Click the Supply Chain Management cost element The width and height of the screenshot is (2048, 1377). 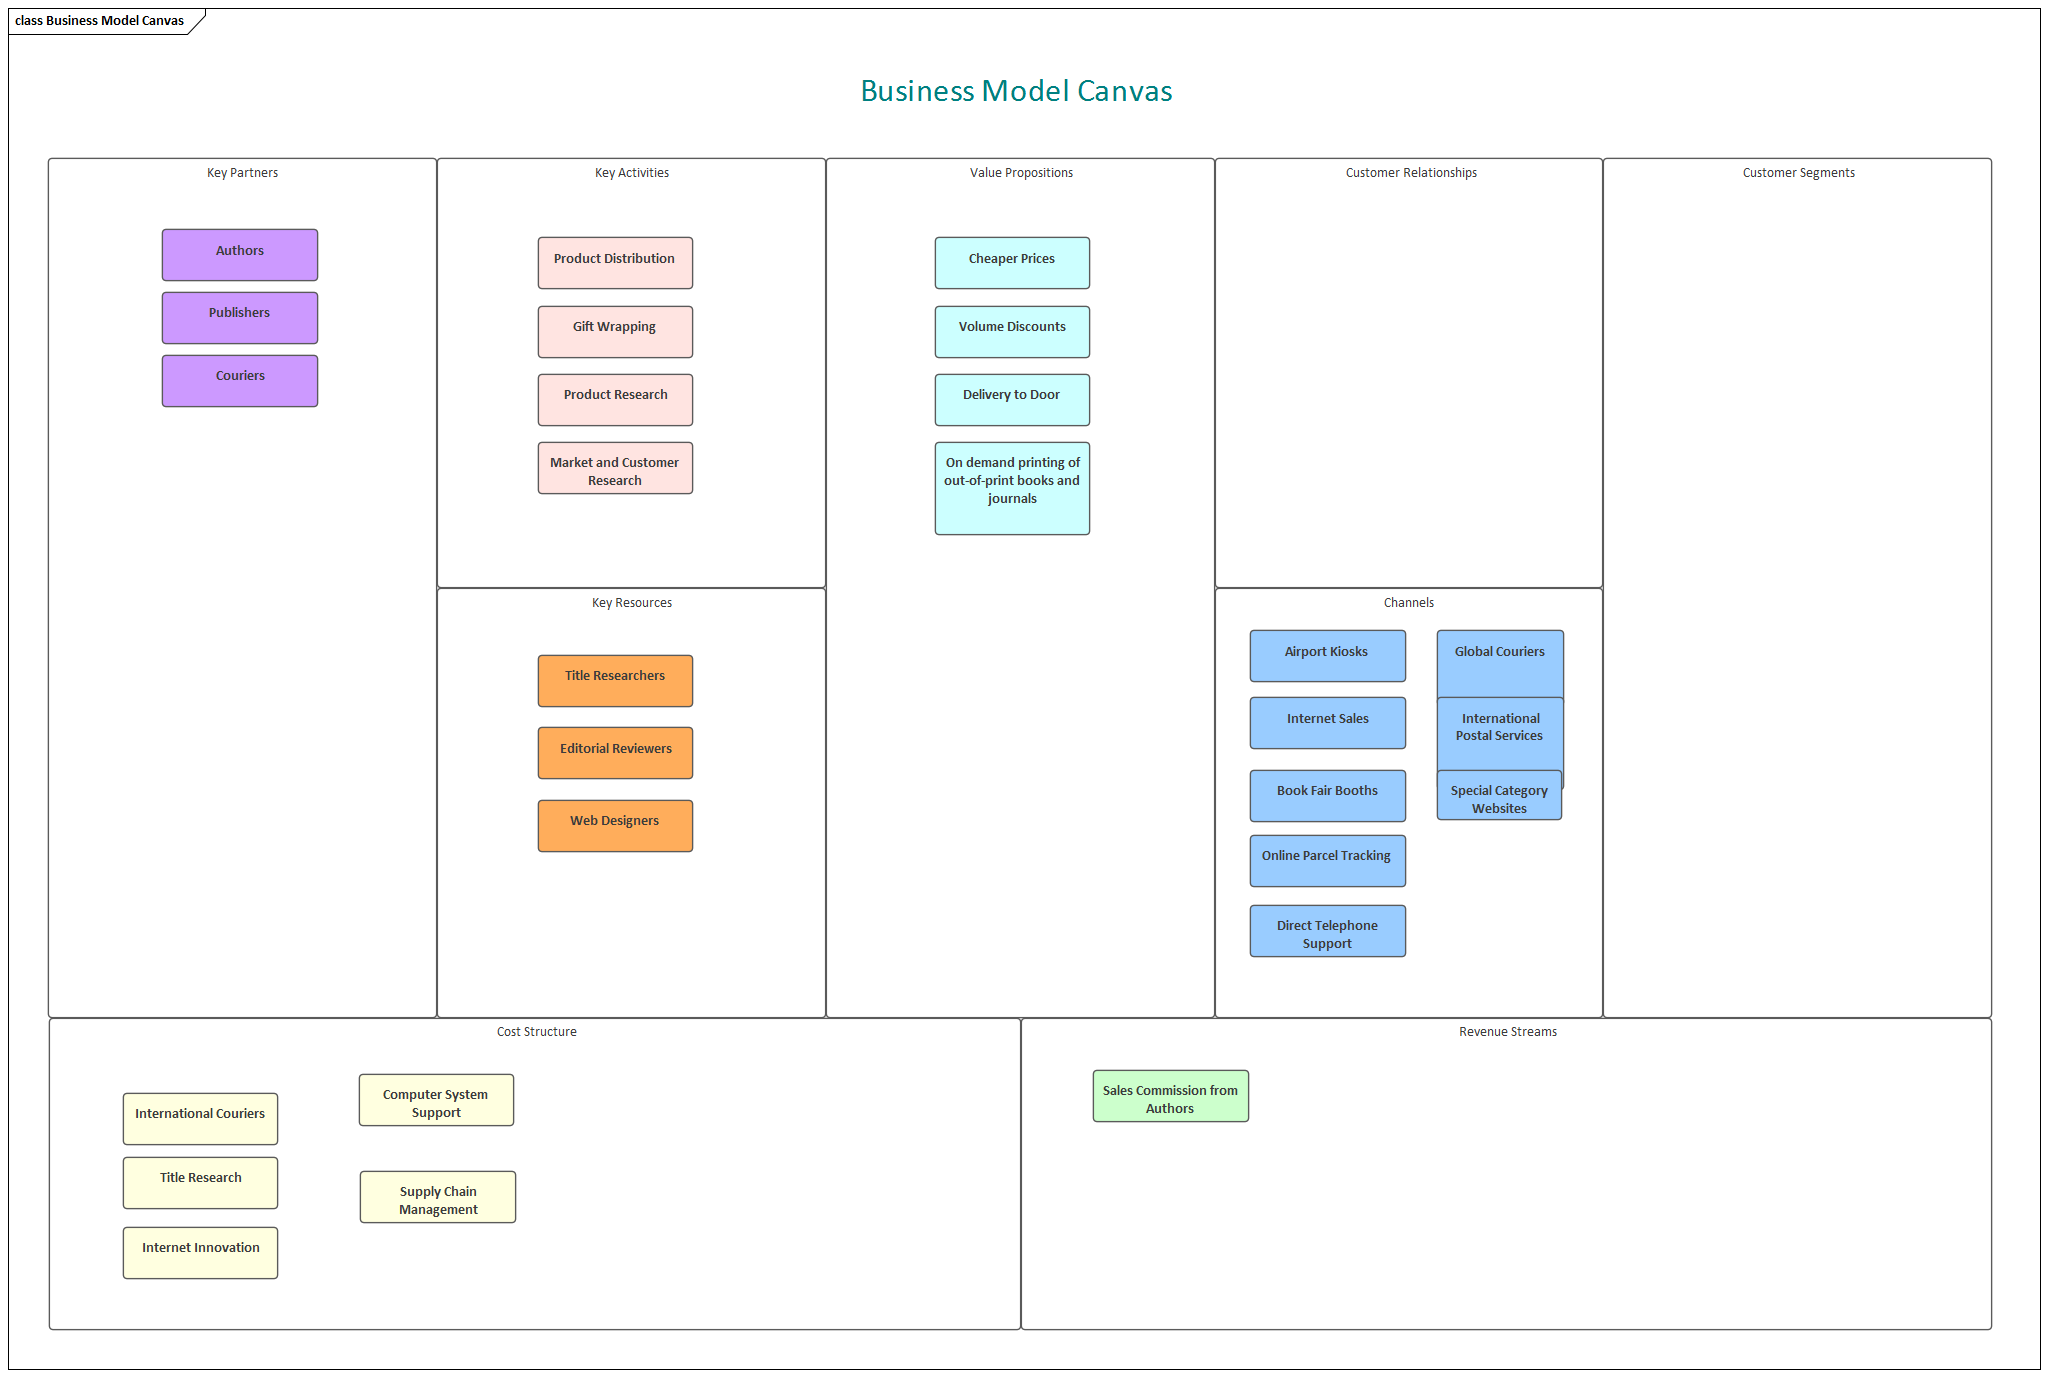(436, 1196)
